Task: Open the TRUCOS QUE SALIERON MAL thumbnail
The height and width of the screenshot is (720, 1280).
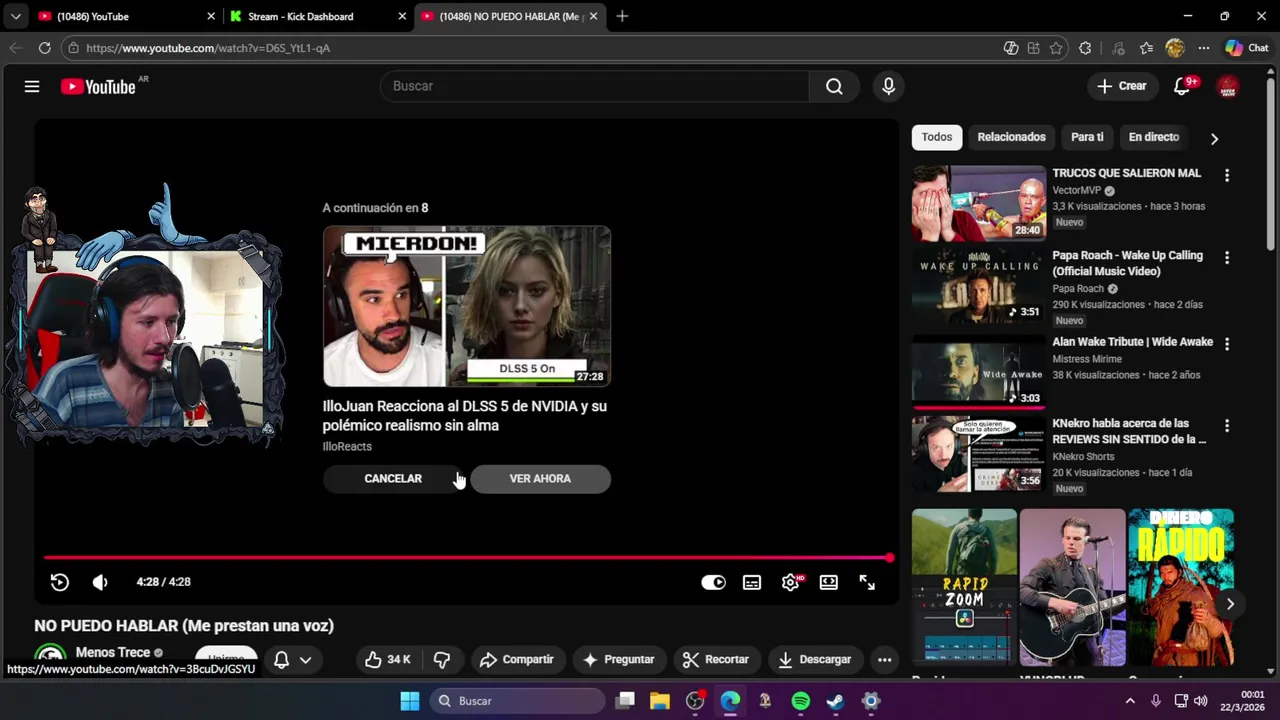Action: click(979, 203)
